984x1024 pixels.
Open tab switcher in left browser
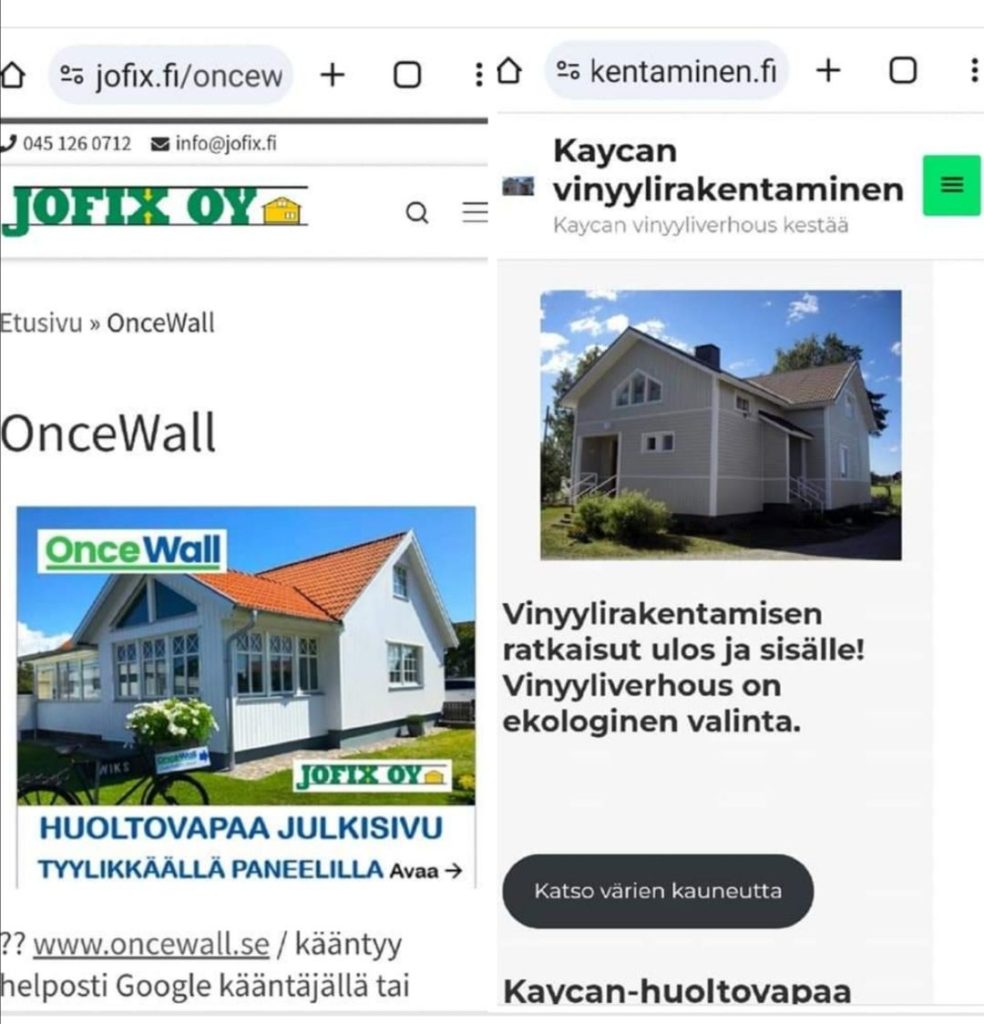tap(407, 74)
